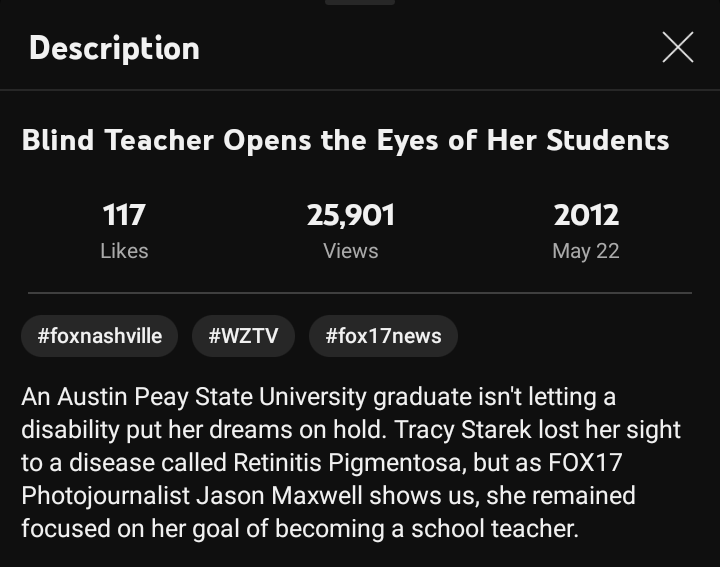720x567 pixels.
Task: Open the #fox17news hashtag
Action: [x=383, y=336]
